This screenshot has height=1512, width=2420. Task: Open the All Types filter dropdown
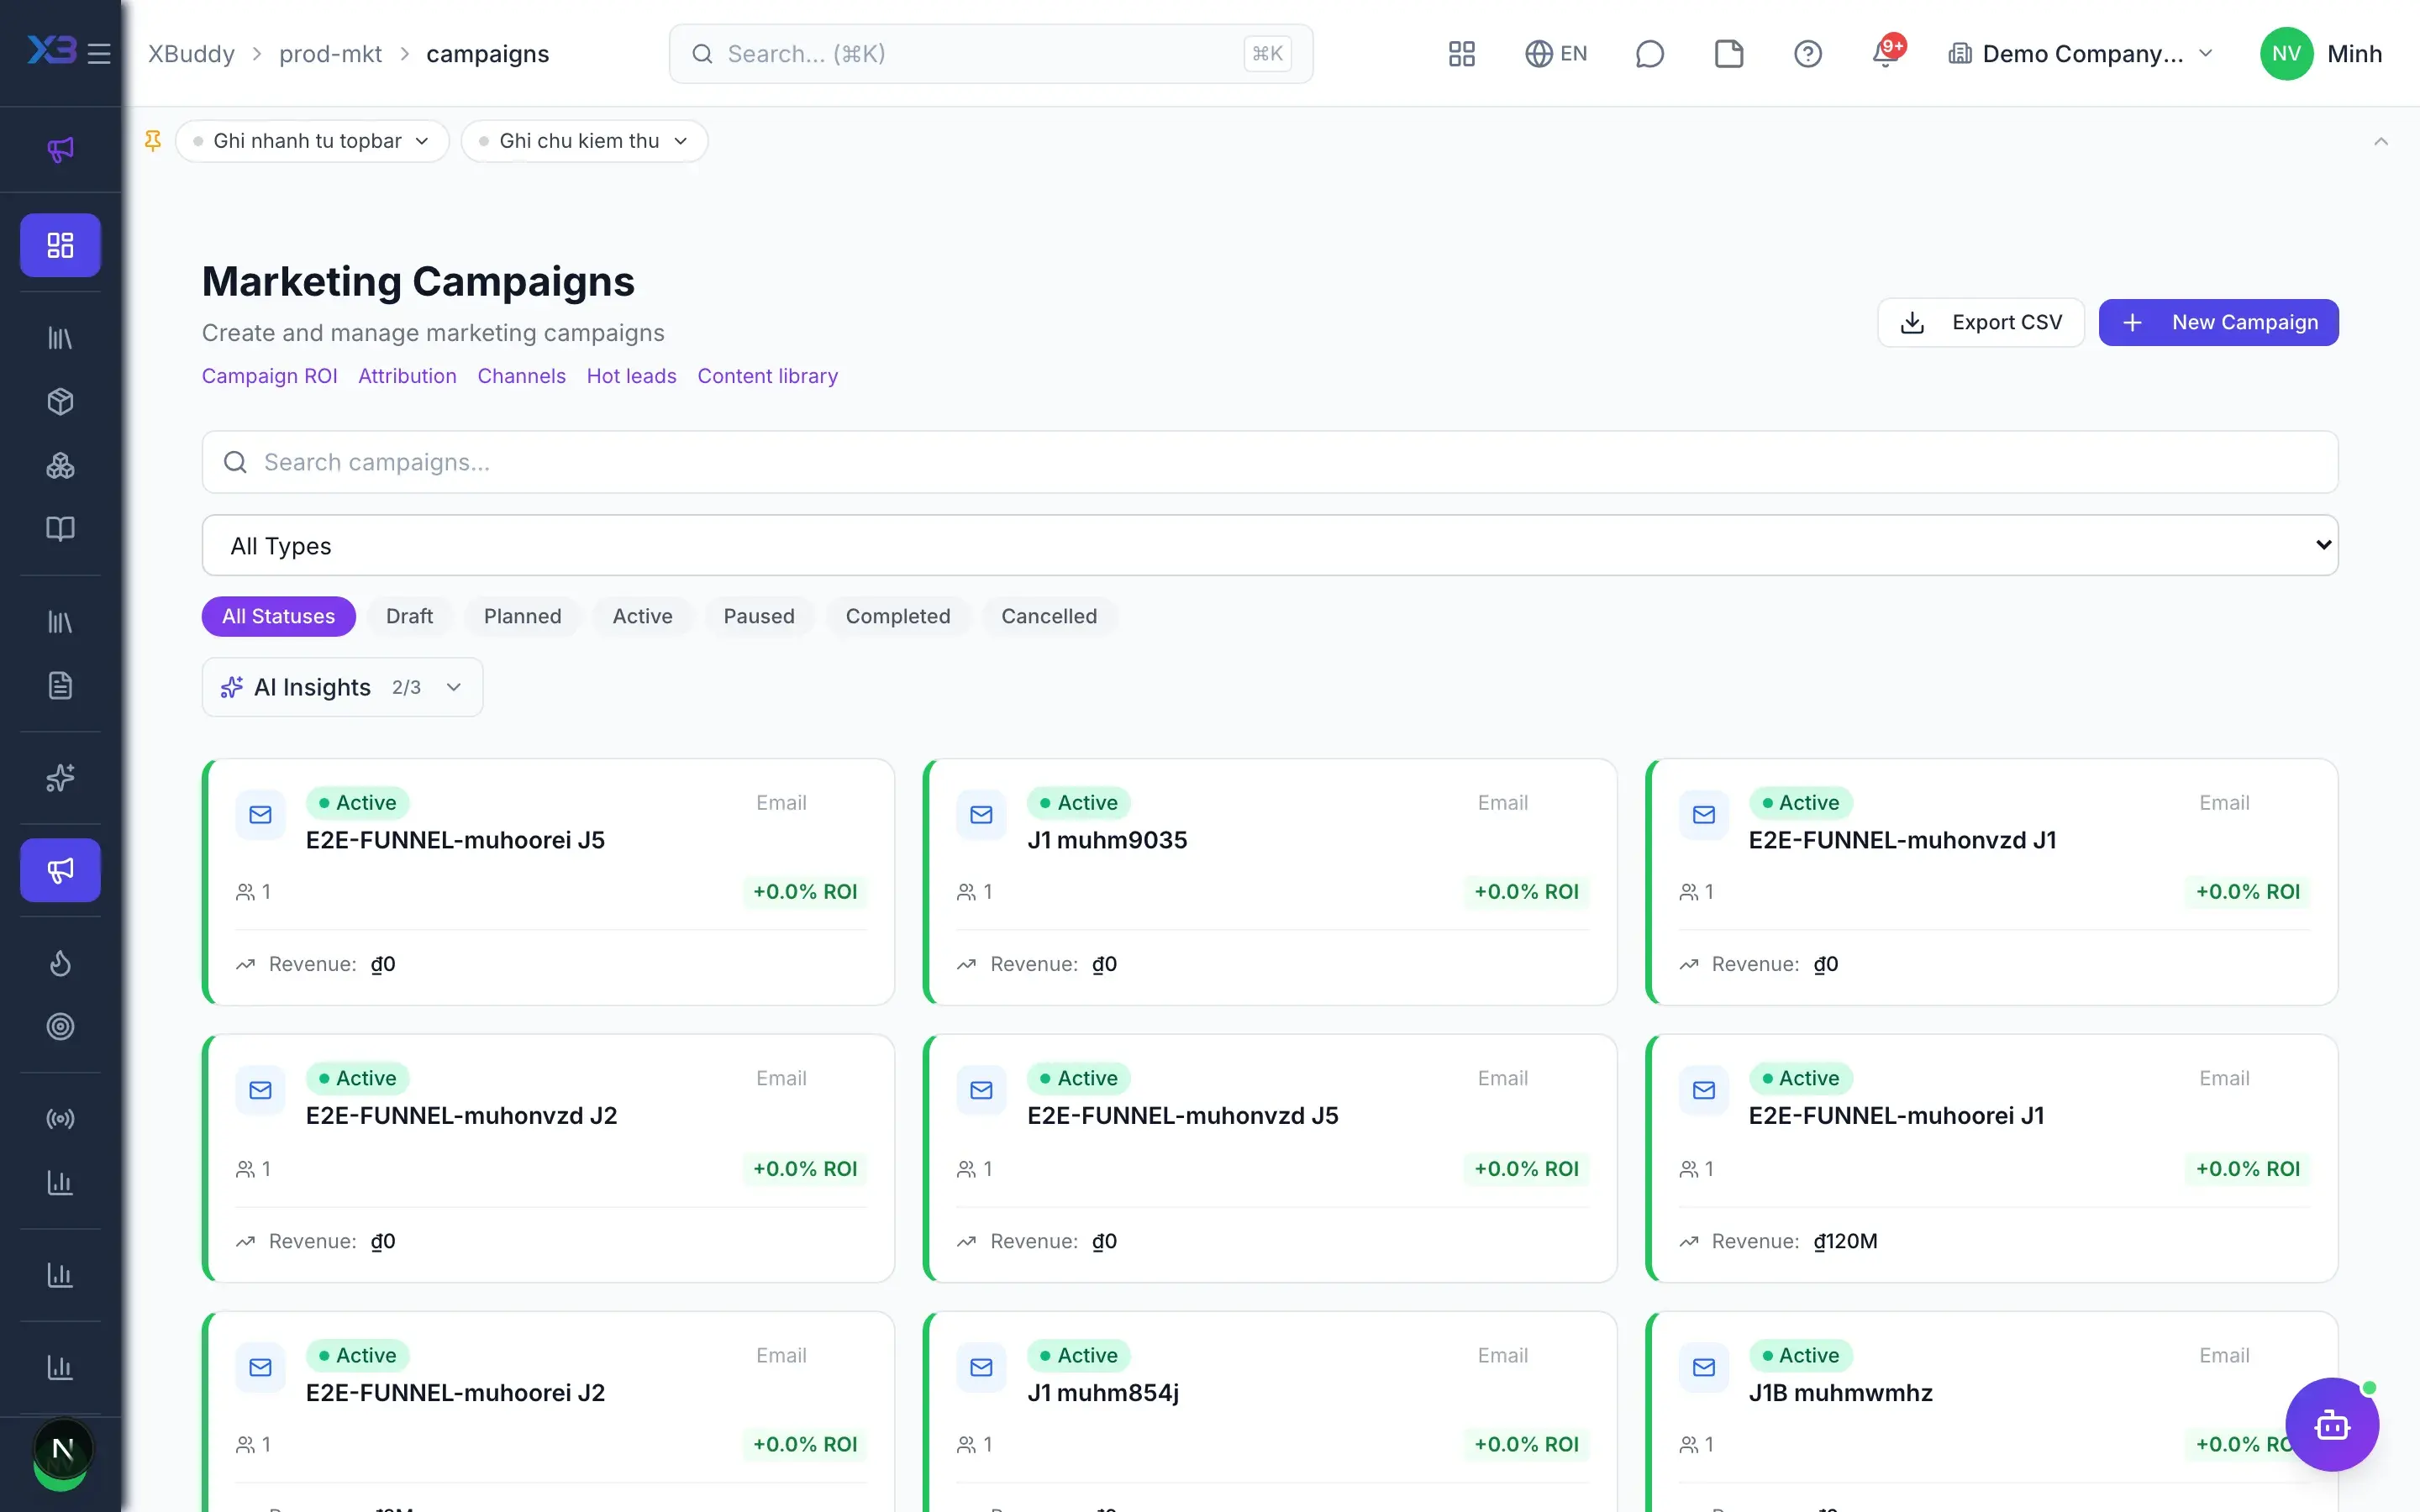(x=1270, y=545)
